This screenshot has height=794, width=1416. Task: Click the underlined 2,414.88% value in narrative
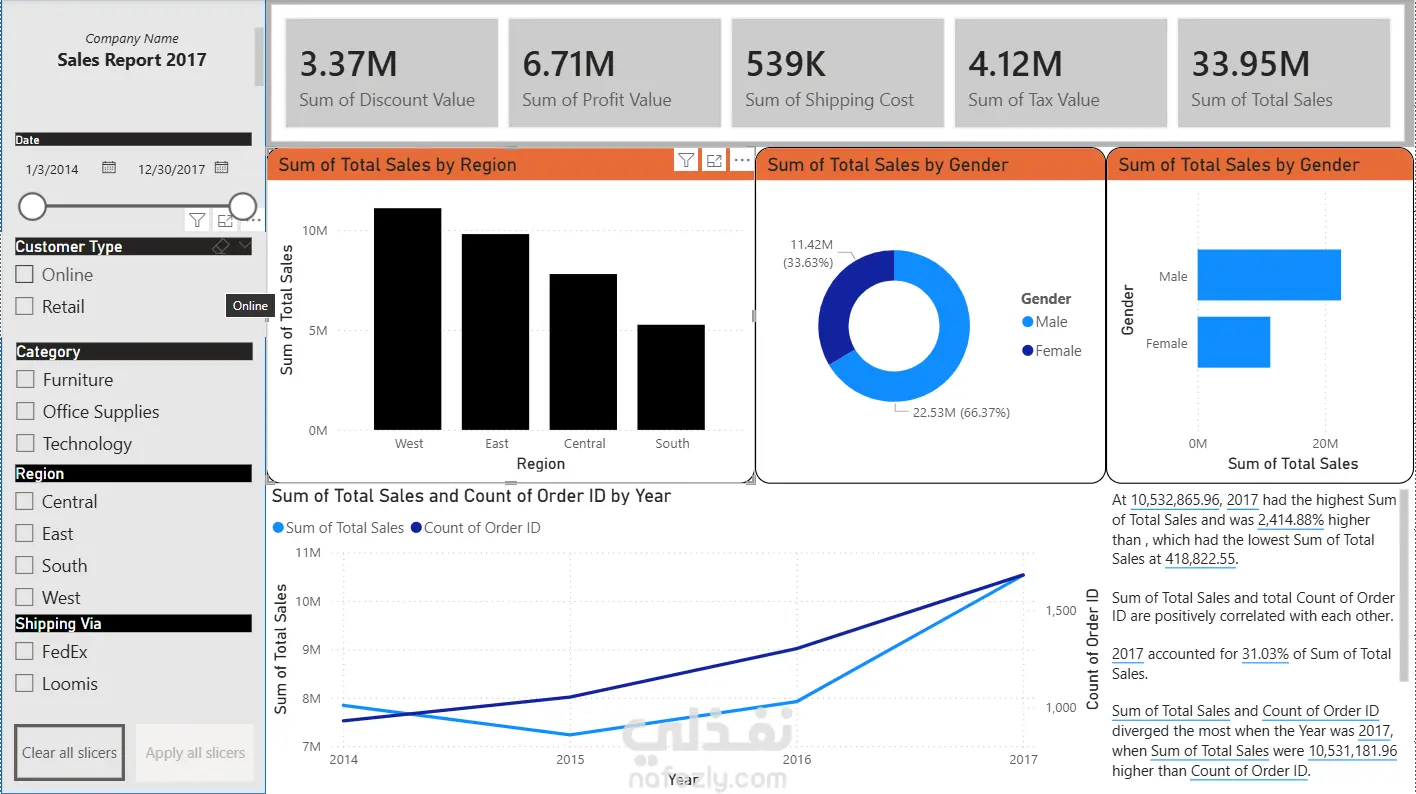(x=1291, y=520)
